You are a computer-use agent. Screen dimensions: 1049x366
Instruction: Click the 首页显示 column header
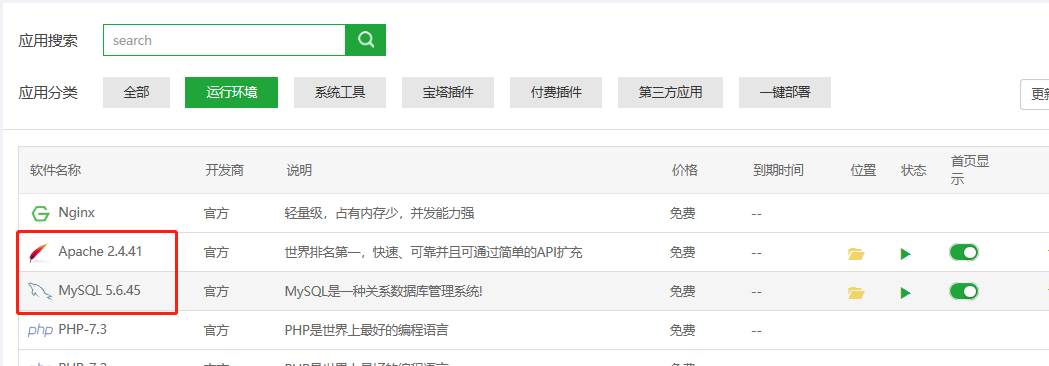[x=970, y=170]
